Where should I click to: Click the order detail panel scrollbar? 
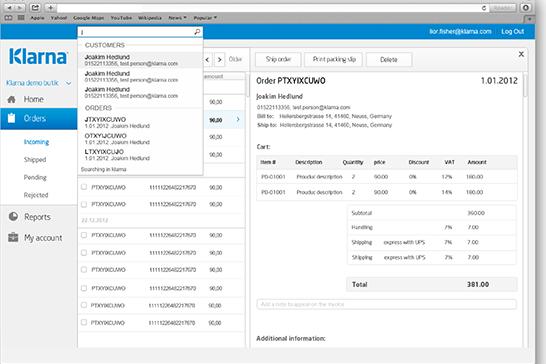pyautogui.click(x=525, y=85)
